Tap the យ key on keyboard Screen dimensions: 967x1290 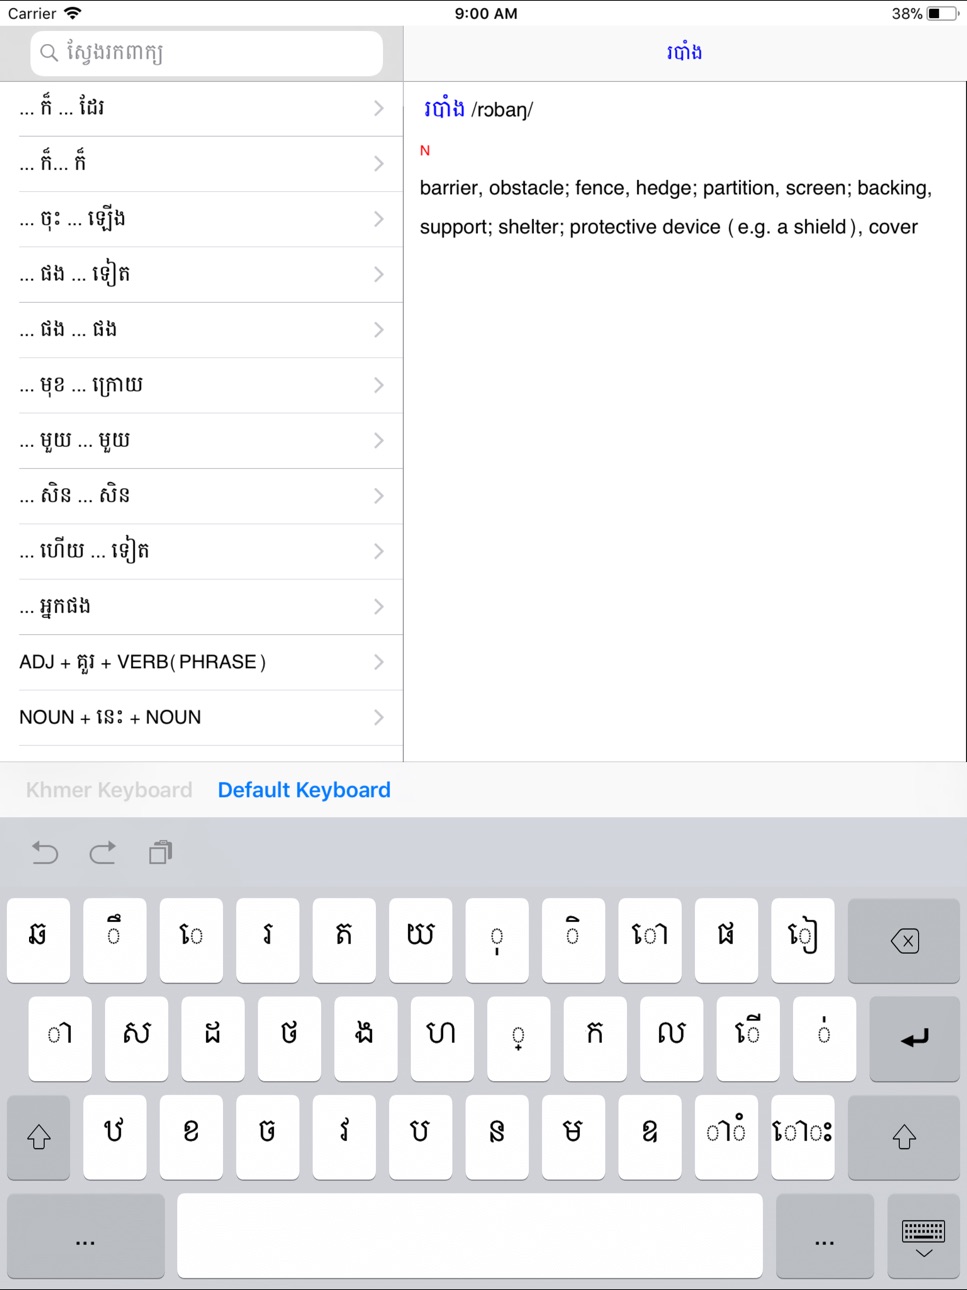421,940
